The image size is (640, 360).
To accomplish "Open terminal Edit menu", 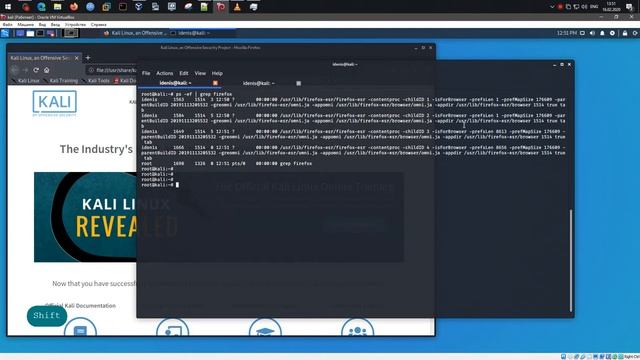I will (184, 73).
